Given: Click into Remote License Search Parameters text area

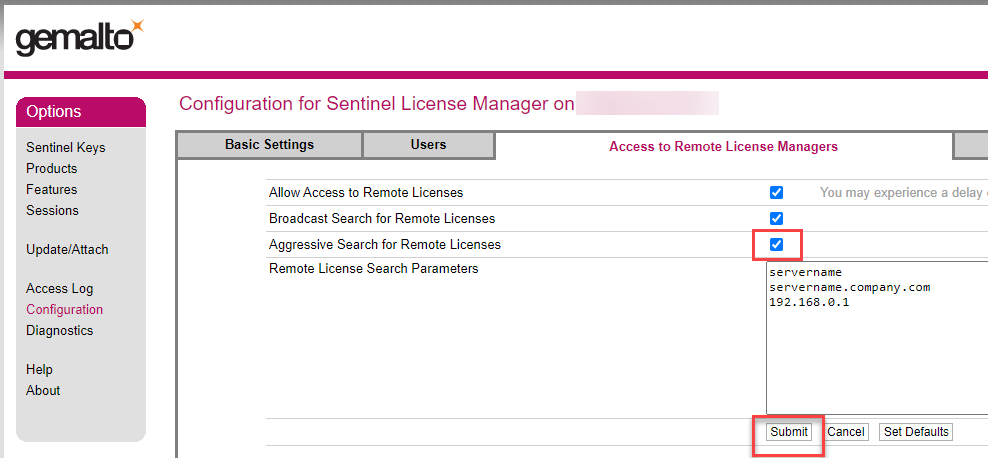Looking at the screenshot, I should 877,338.
